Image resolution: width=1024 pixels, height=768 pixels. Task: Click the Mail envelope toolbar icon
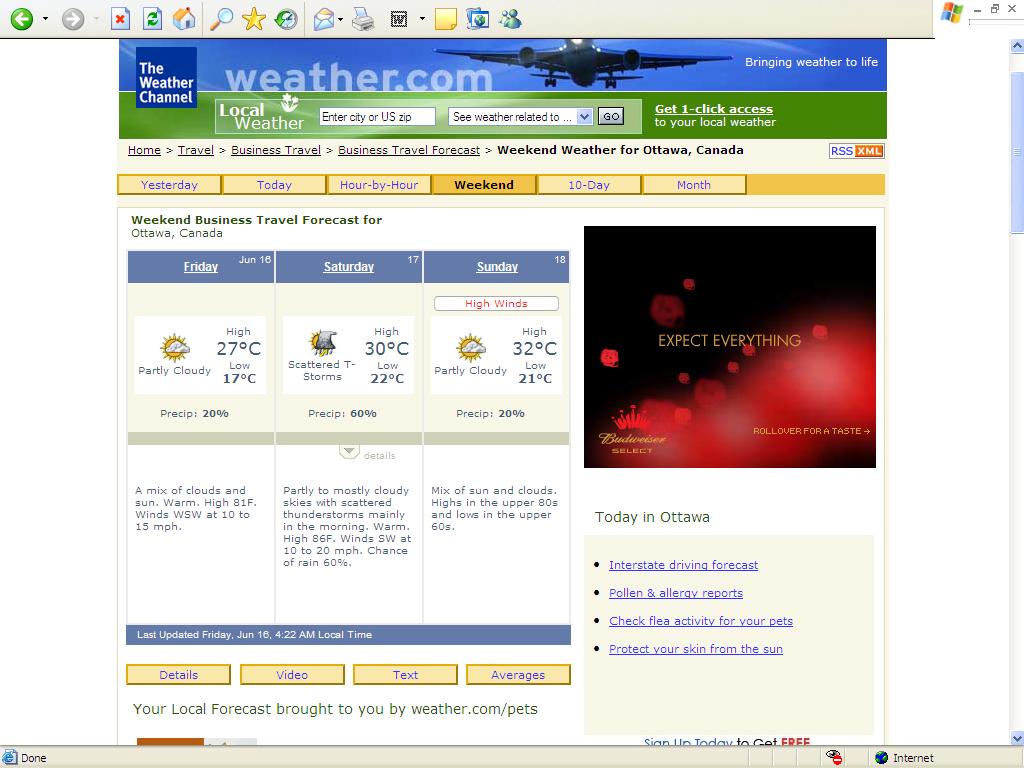324,20
